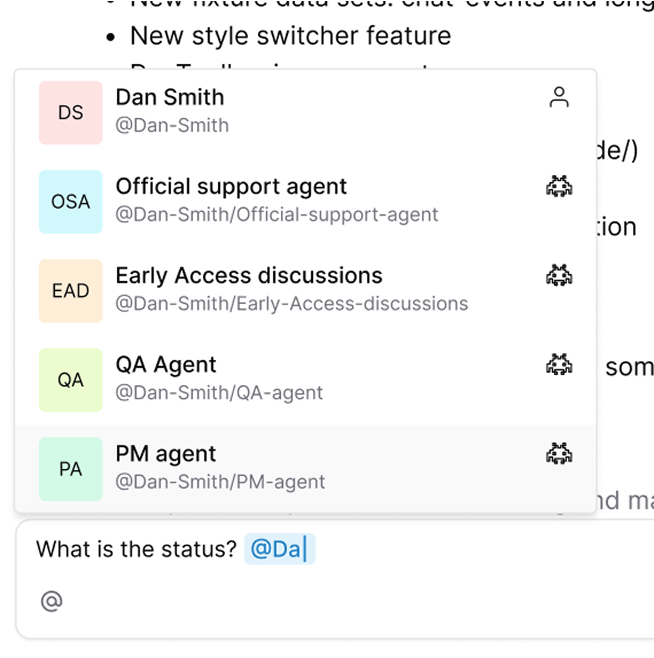Click the bot icon beside PM agent

pos(559,454)
